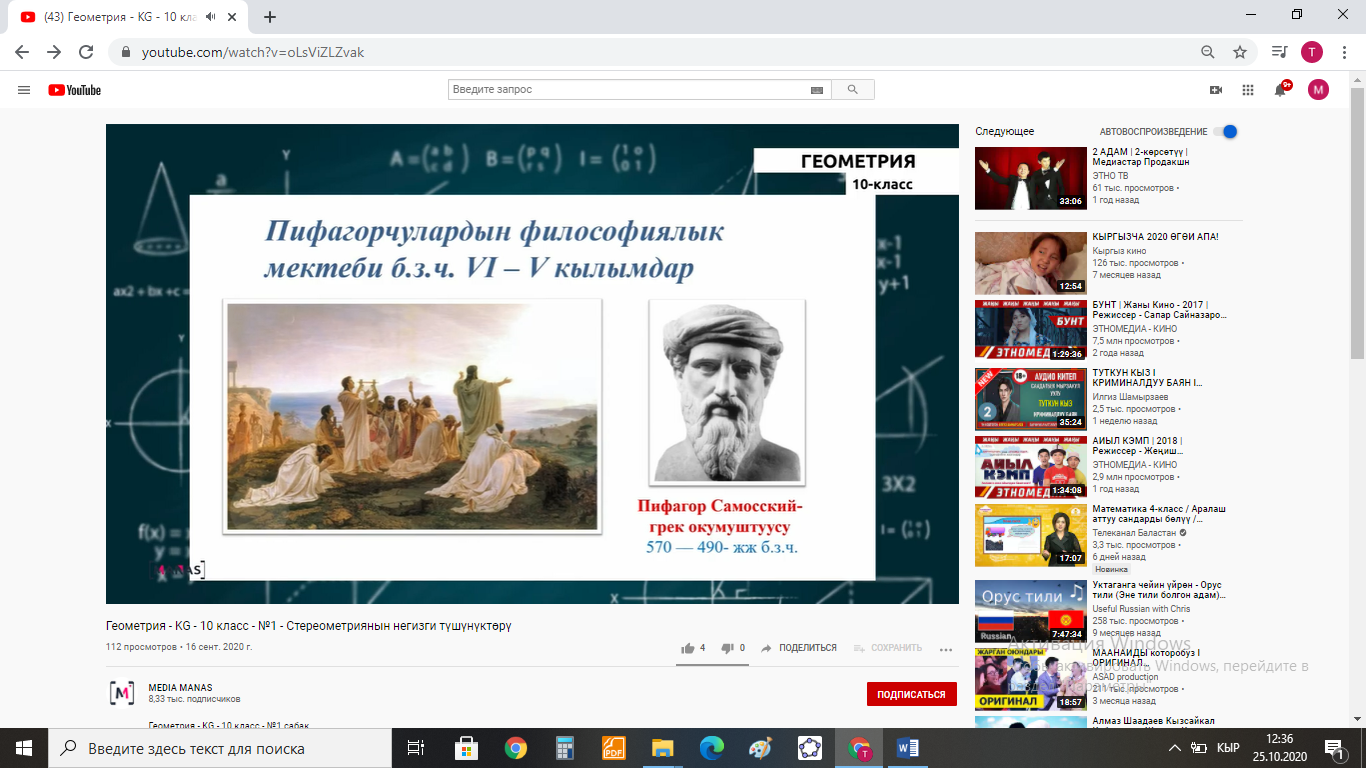Image resolution: width=1366 pixels, height=768 pixels.
Task: Switch the КЫР keyboard language indicator
Action: point(1229,748)
